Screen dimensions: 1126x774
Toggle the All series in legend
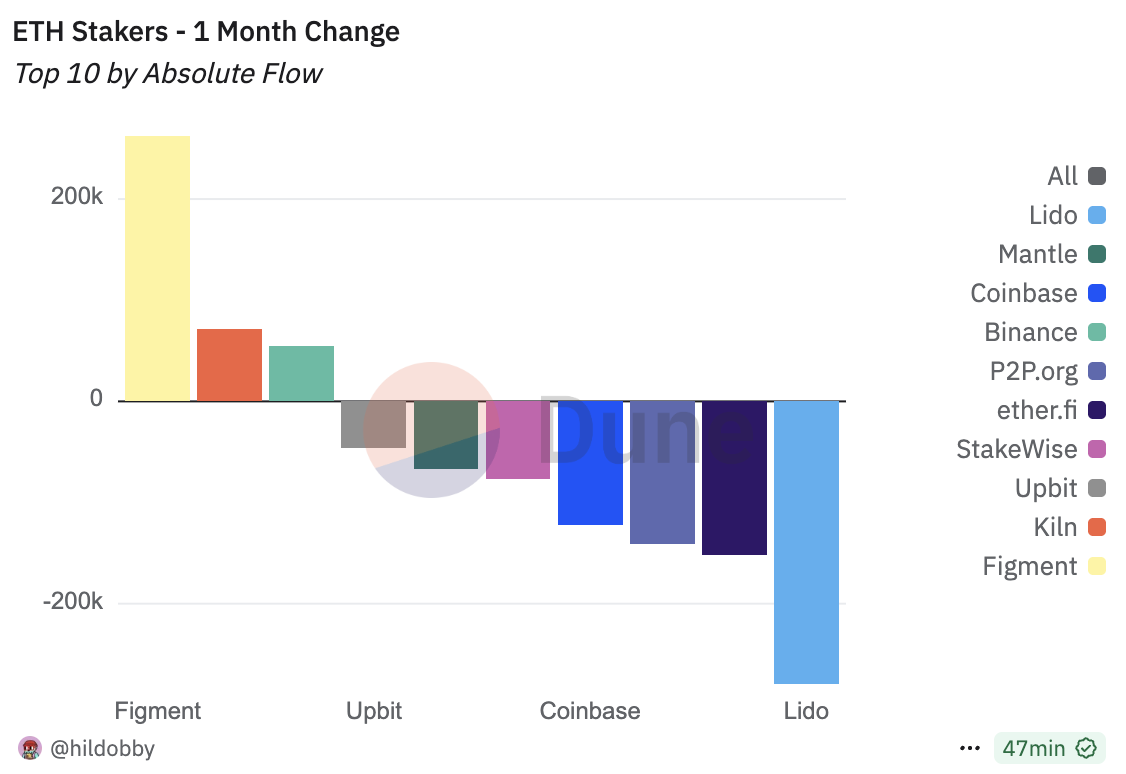[x=1076, y=176]
